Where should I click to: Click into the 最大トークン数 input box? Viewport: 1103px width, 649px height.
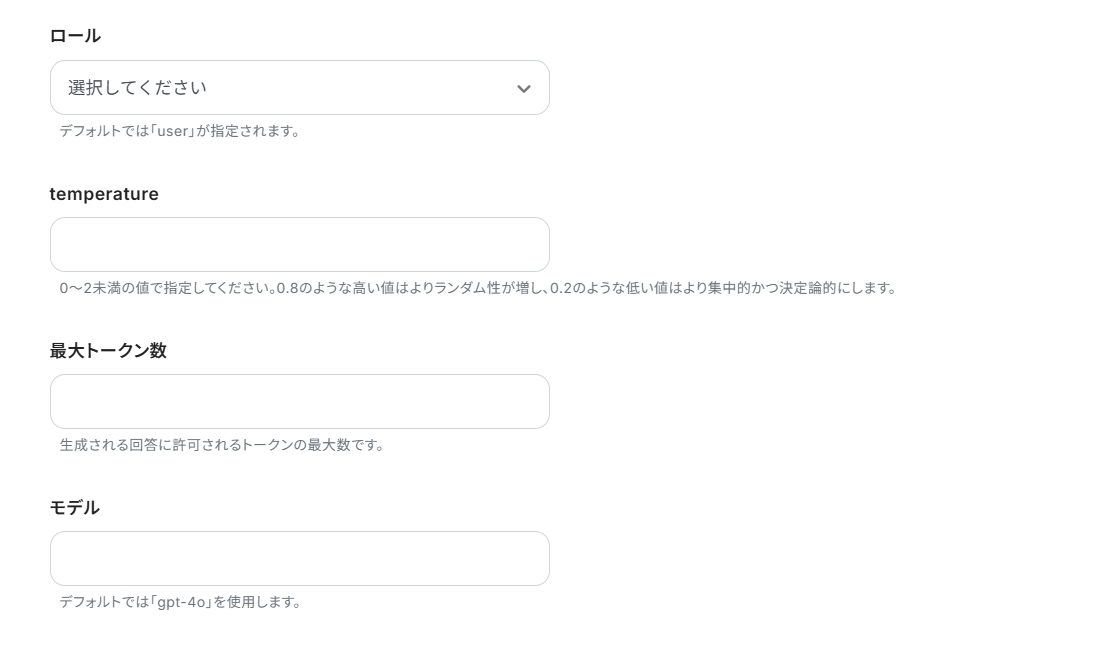(x=299, y=402)
